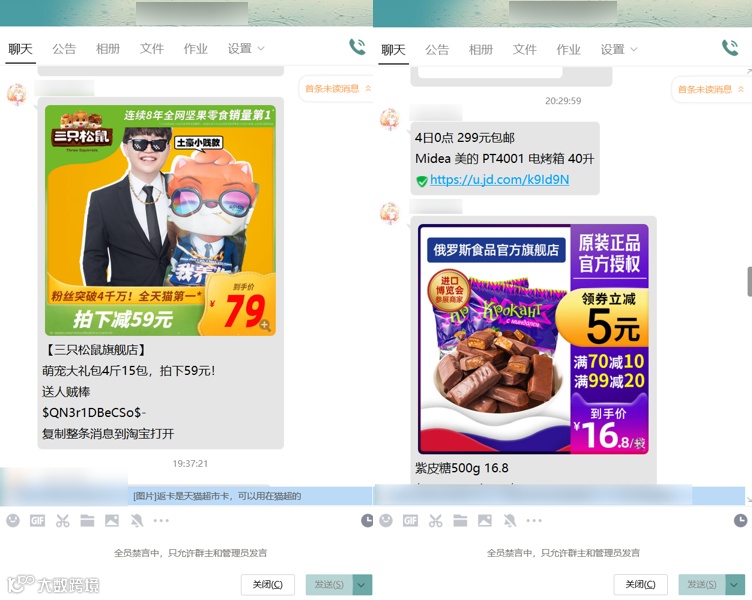Click 发送(S) button in right window
752x600 pixels.
coord(702,585)
